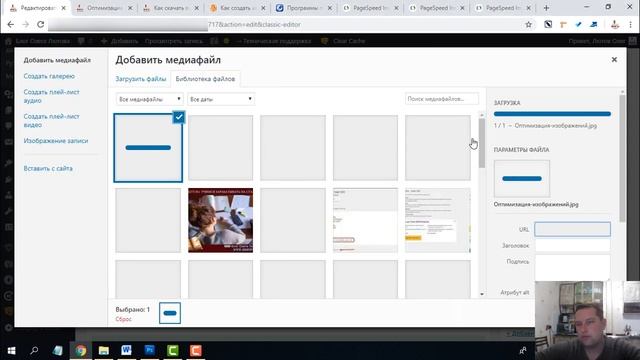Close the Программы browser tab
This screenshot has height=360, width=640.
point(329,8)
